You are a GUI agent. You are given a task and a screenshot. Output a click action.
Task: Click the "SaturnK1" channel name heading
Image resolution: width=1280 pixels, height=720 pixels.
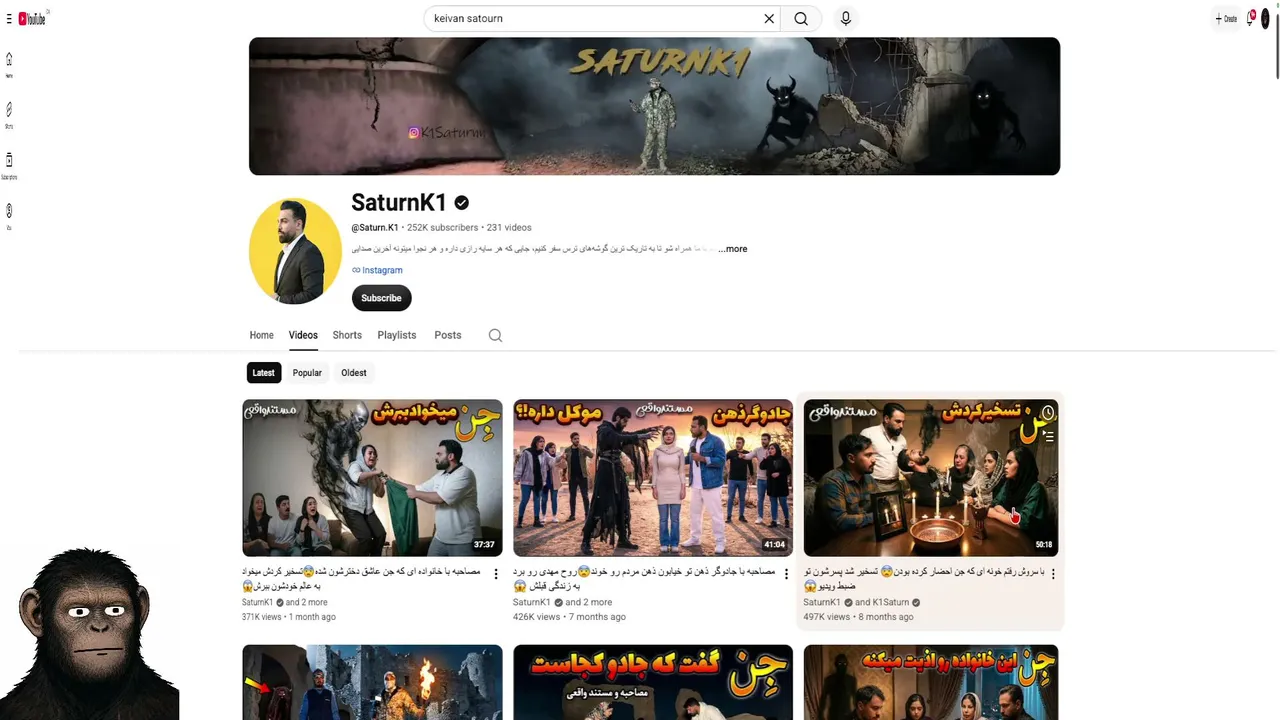click(x=399, y=203)
